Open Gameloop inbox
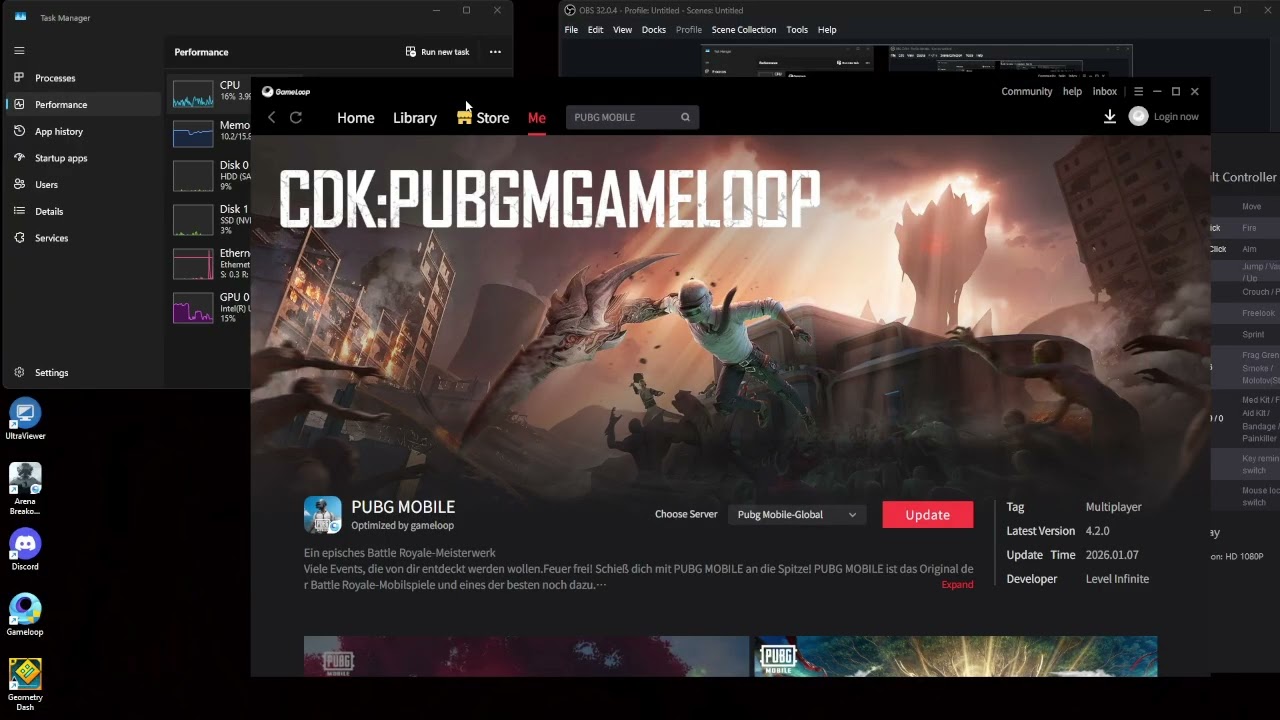Image resolution: width=1280 pixels, height=720 pixels. click(1105, 91)
